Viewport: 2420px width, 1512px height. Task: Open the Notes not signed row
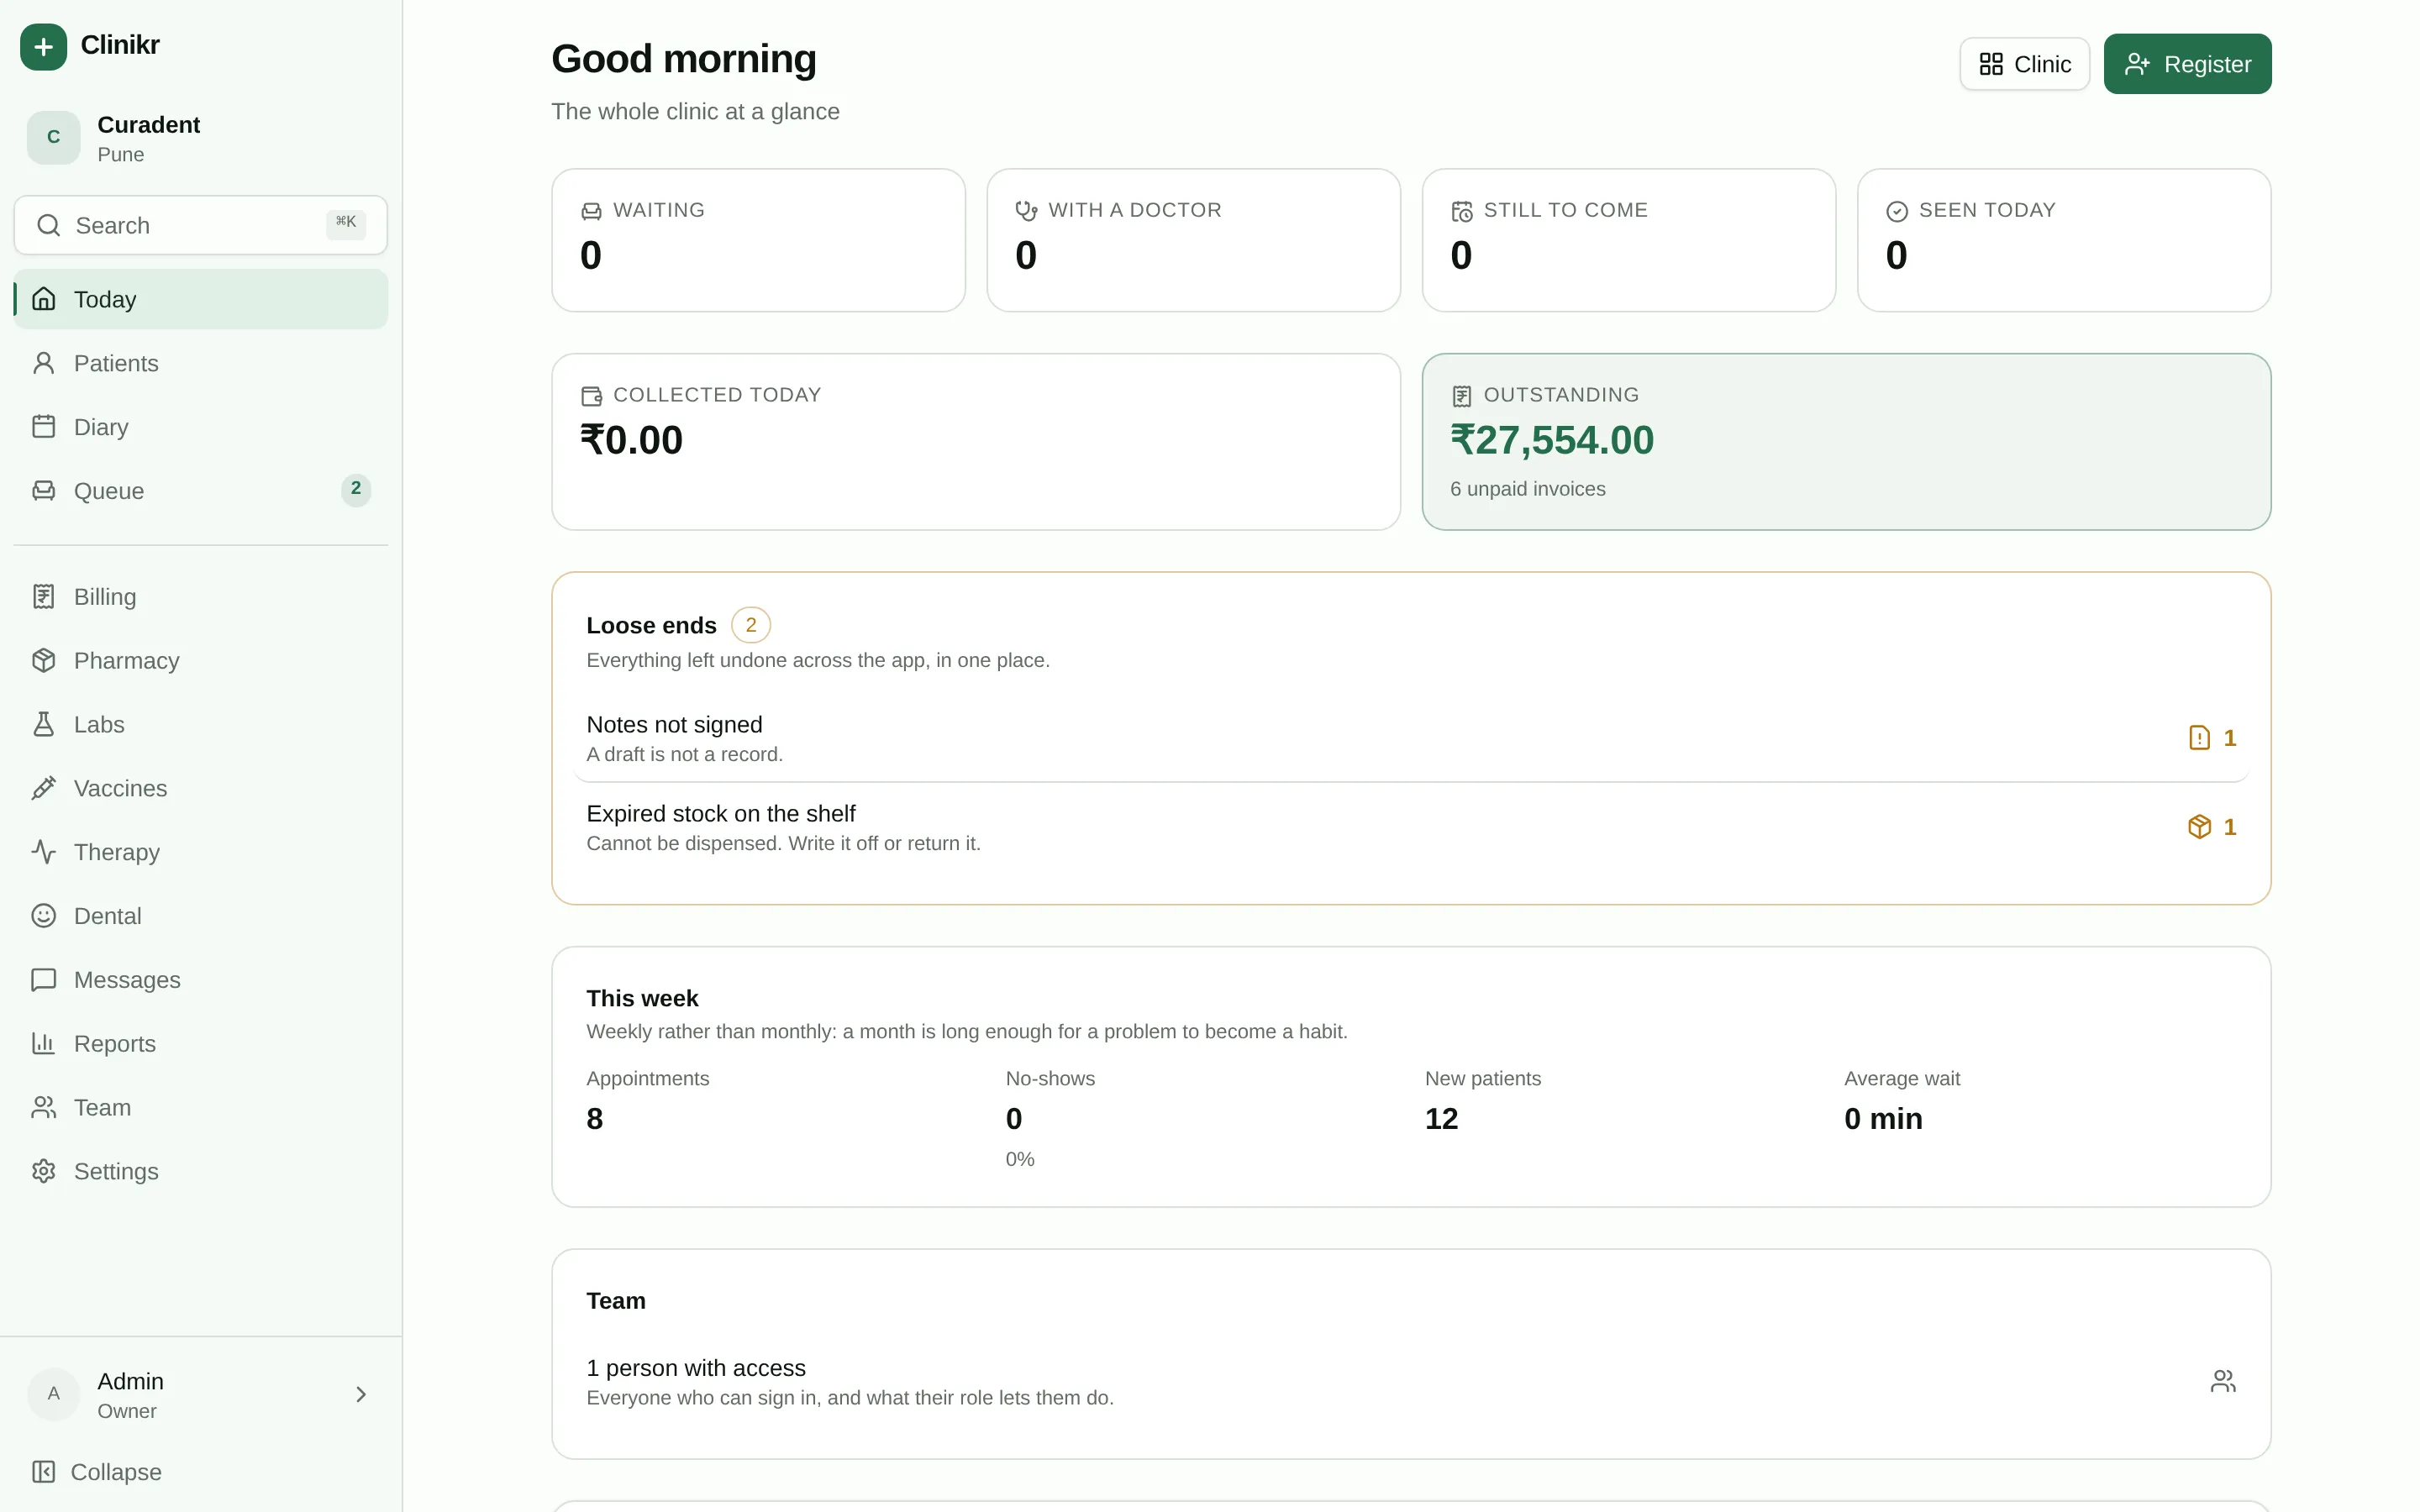tap(1411, 738)
